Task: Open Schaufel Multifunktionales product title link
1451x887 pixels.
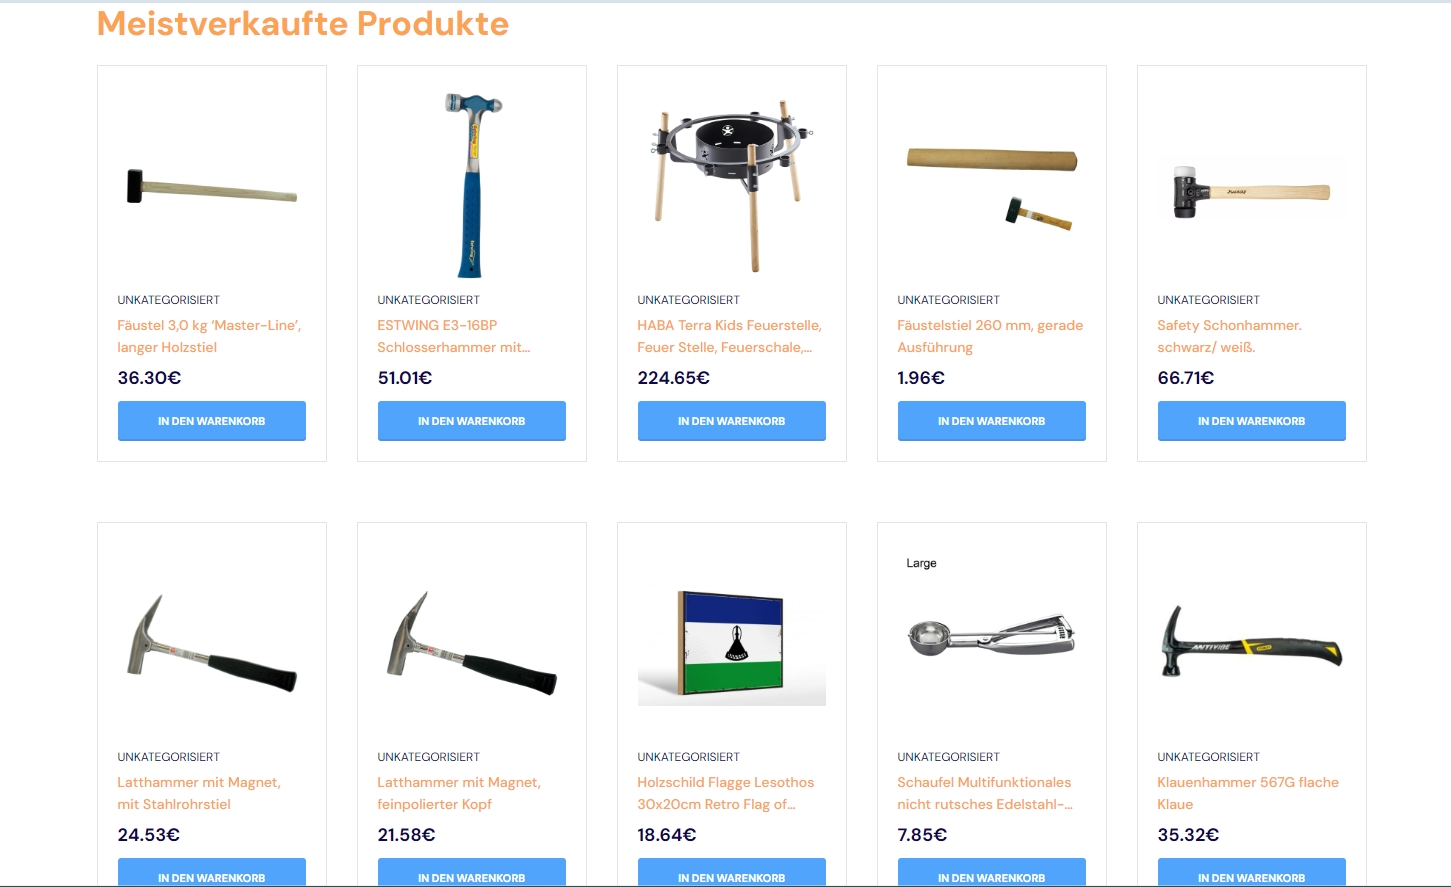Action: pyautogui.click(x=985, y=793)
